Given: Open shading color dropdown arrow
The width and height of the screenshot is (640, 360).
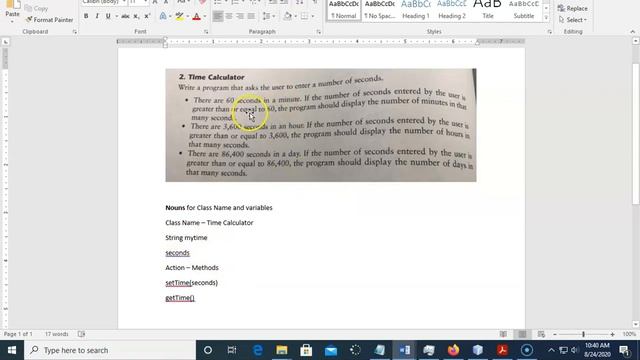Looking at the screenshot, I should click(296, 16).
